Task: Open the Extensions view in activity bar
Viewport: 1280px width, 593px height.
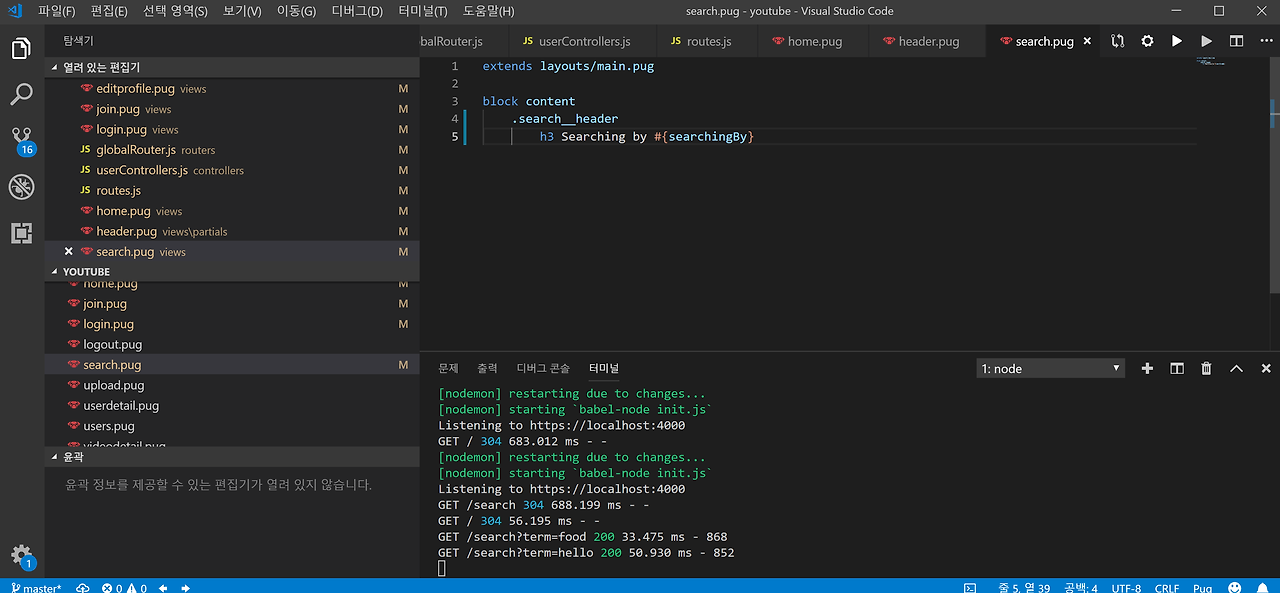Action: pos(21,233)
